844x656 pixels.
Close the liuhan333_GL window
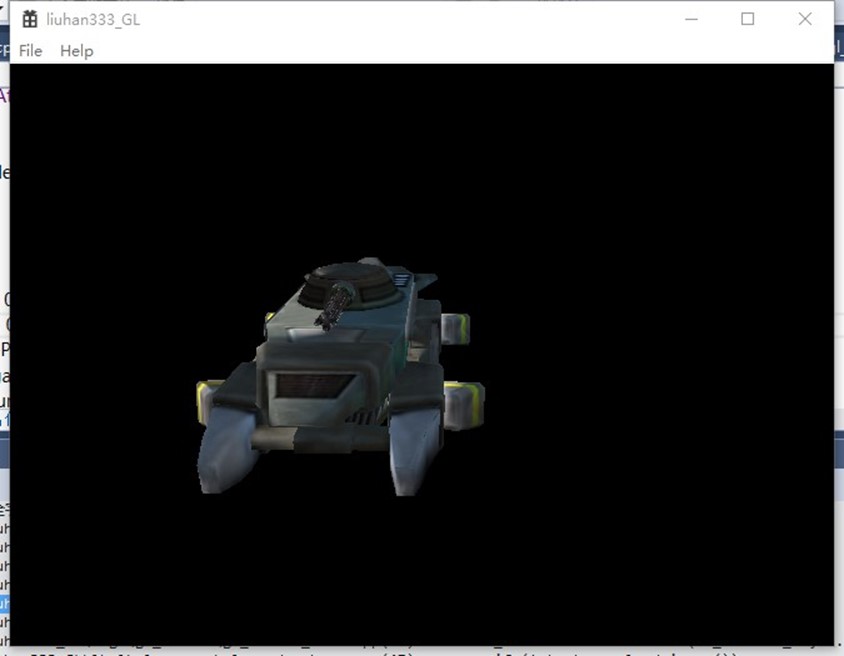click(805, 19)
